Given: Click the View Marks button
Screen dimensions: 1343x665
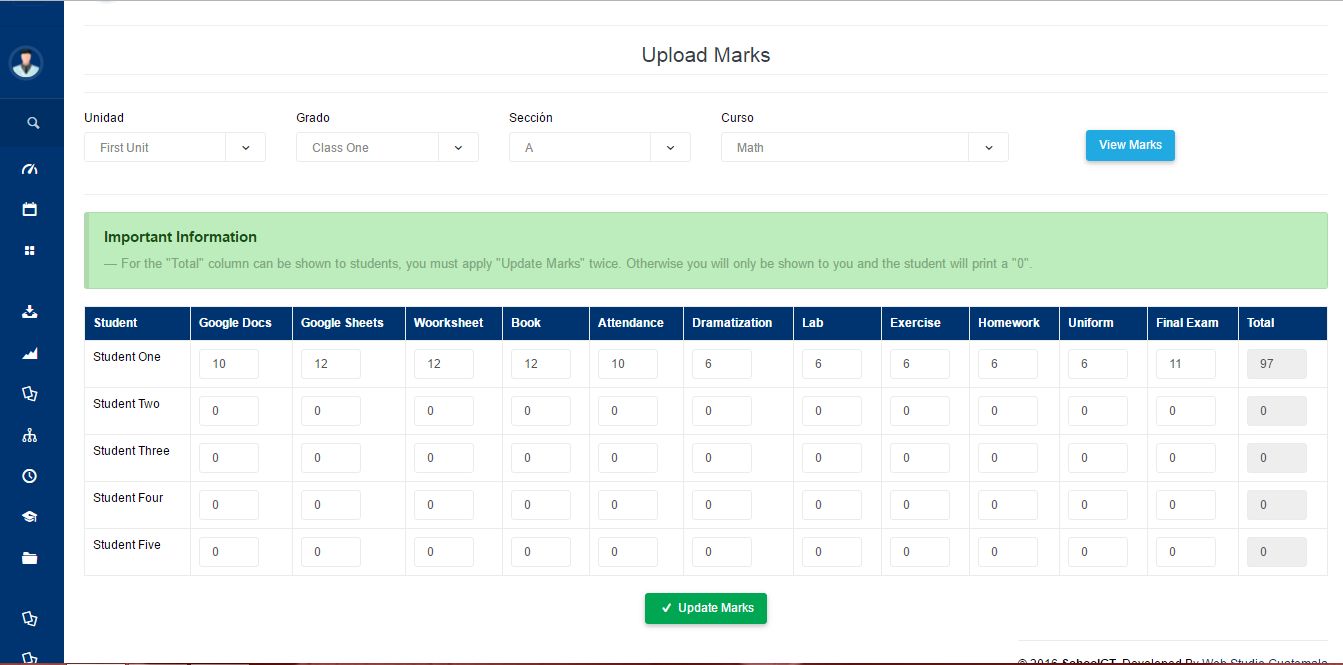Looking at the screenshot, I should [1130, 145].
